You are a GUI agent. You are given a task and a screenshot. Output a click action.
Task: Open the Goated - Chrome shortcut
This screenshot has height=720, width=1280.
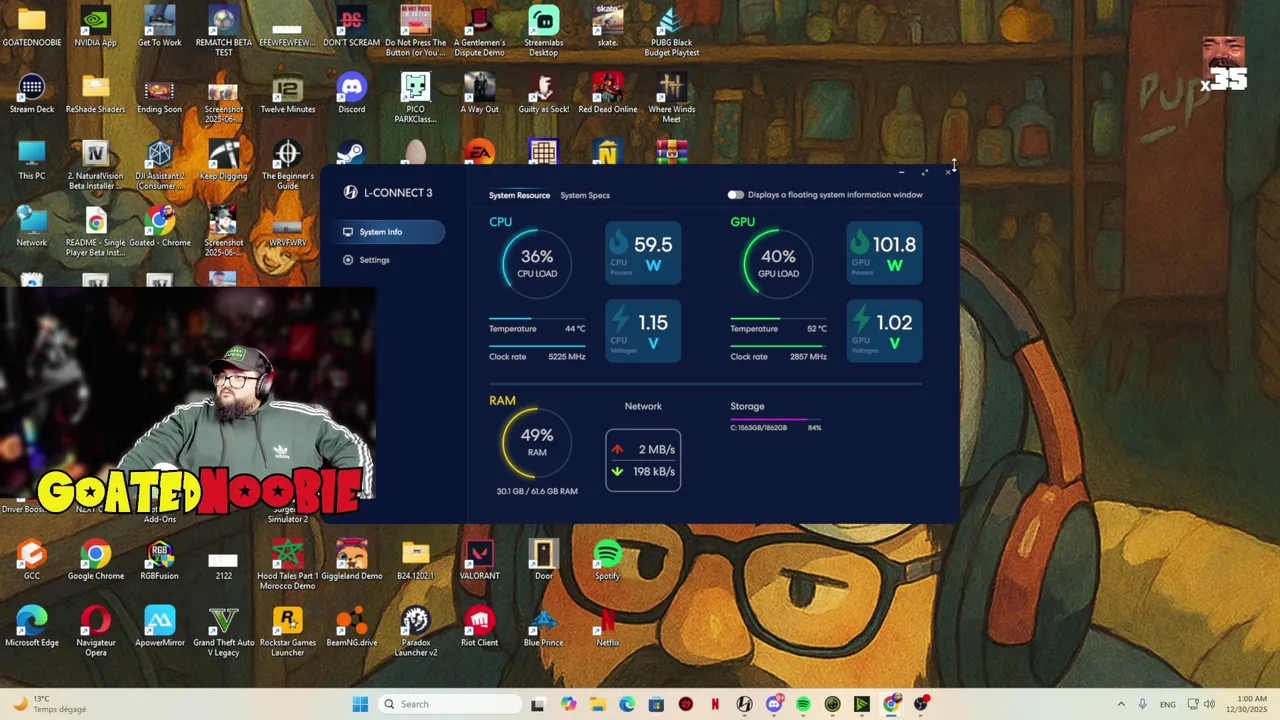click(159, 227)
